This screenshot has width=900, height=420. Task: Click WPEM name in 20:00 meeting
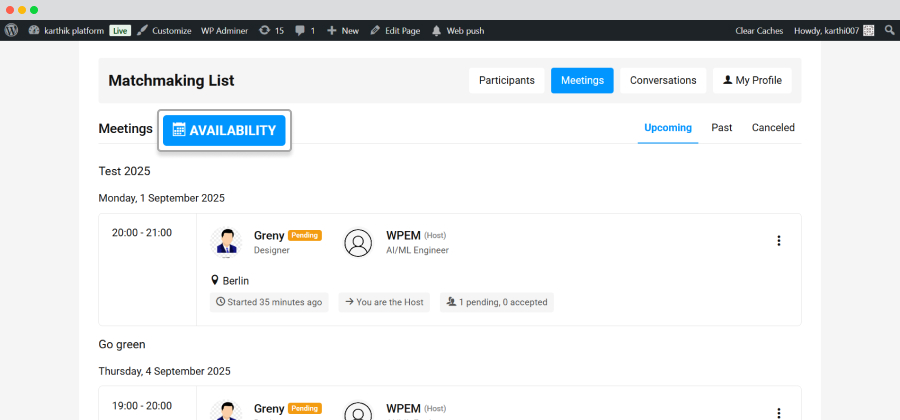pyautogui.click(x=404, y=235)
